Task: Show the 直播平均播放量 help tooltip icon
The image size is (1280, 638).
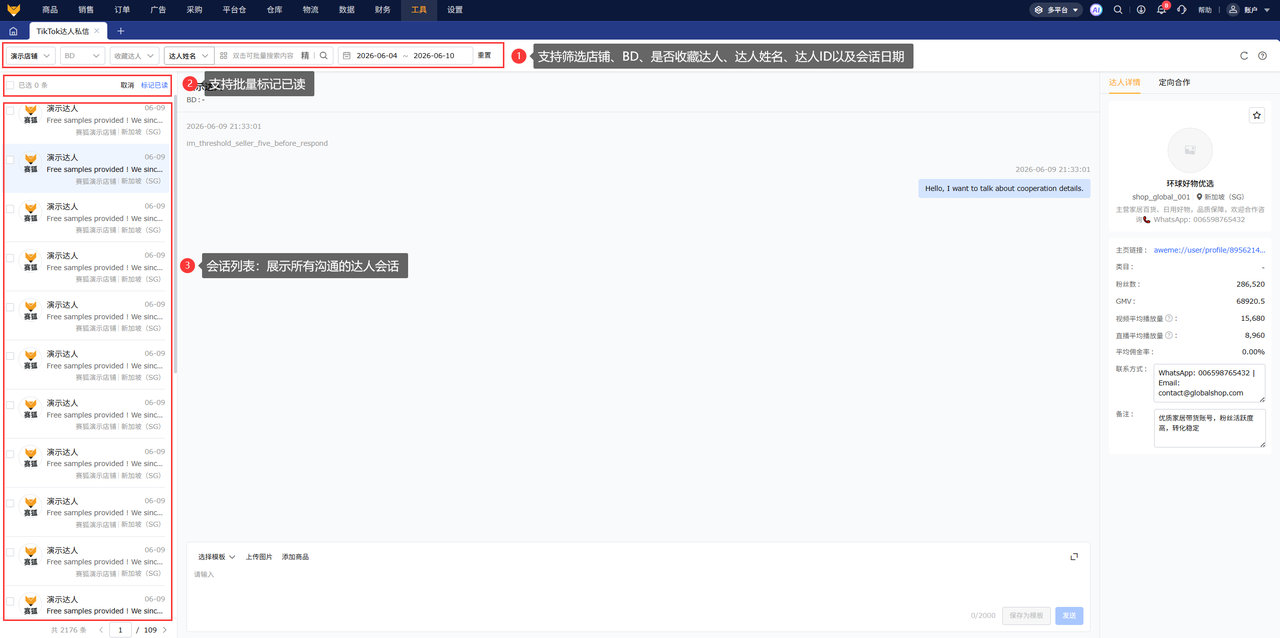Action: [1170, 336]
